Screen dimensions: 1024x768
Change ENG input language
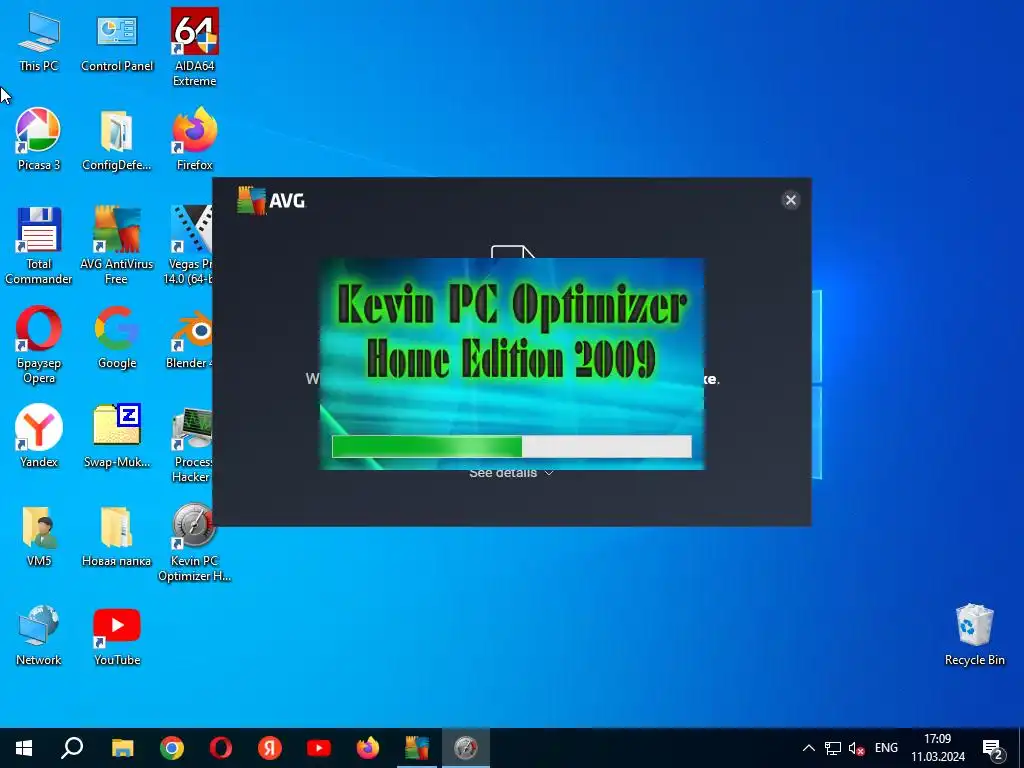coord(886,748)
